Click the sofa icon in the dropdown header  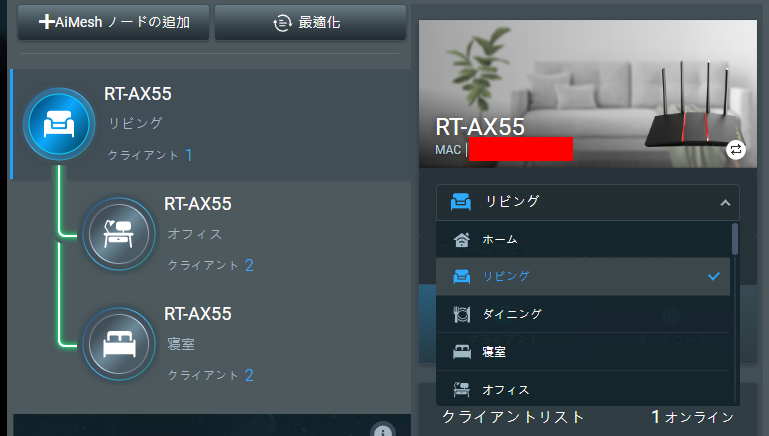[x=461, y=202]
